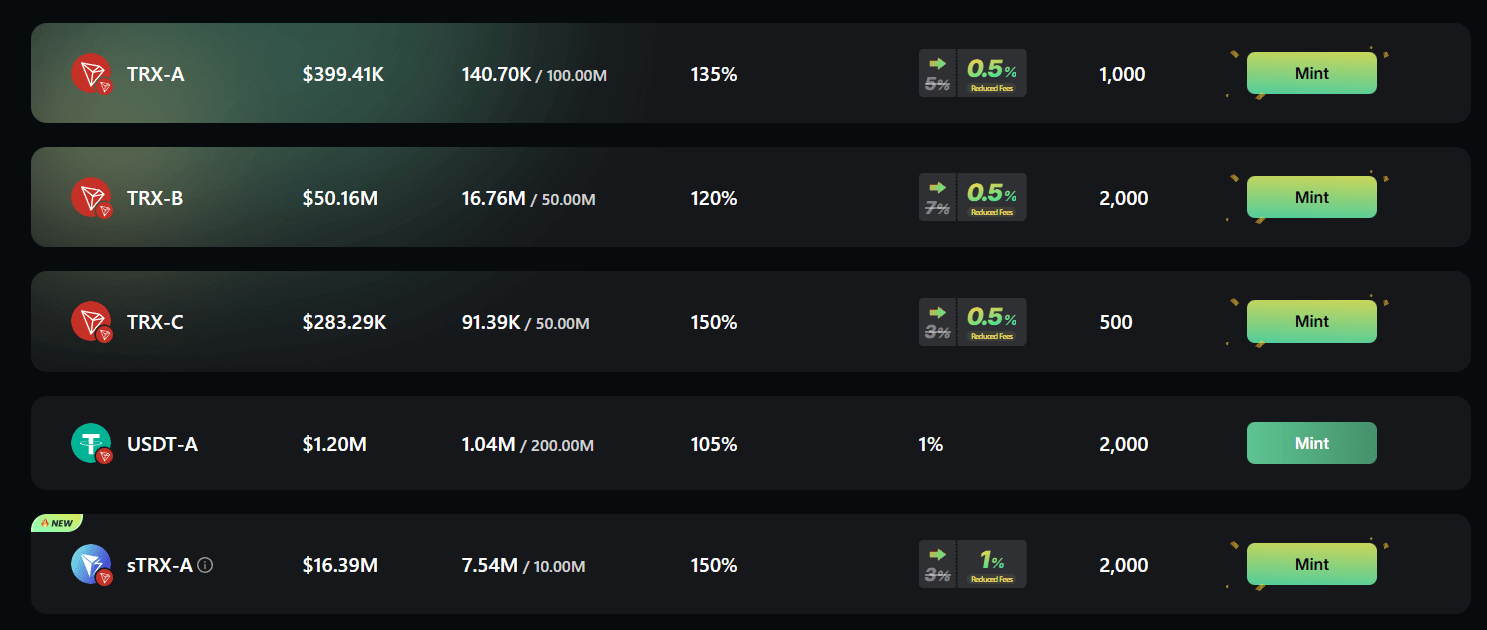Mint using TRX-B collateral
The width and height of the screenshot is (1487, 630).
click(x=1311, y=198)
